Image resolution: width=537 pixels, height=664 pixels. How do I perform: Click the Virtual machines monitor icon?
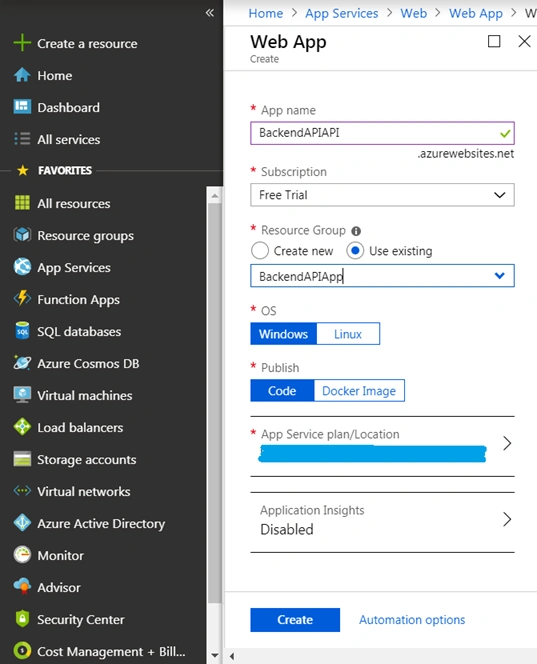point(22,395)
